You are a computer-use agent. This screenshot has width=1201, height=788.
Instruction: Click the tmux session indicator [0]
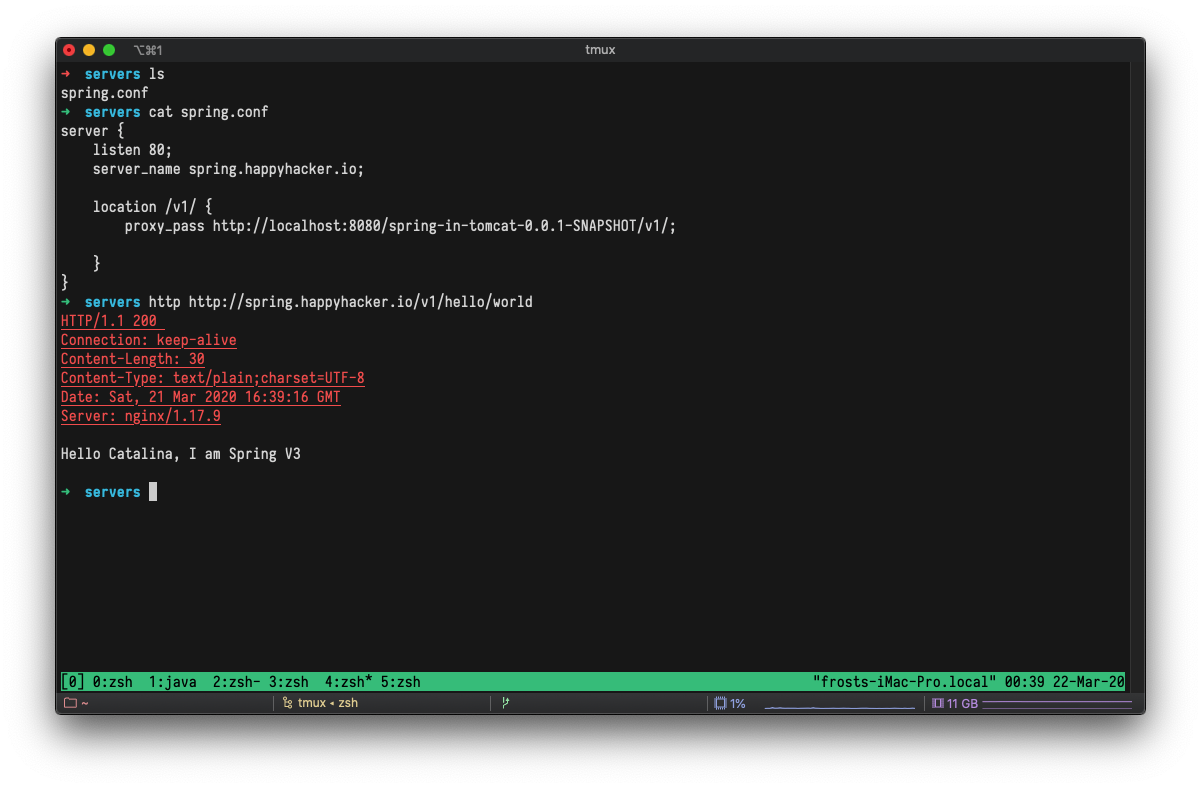pyautogui.click(x=73, y=682)
